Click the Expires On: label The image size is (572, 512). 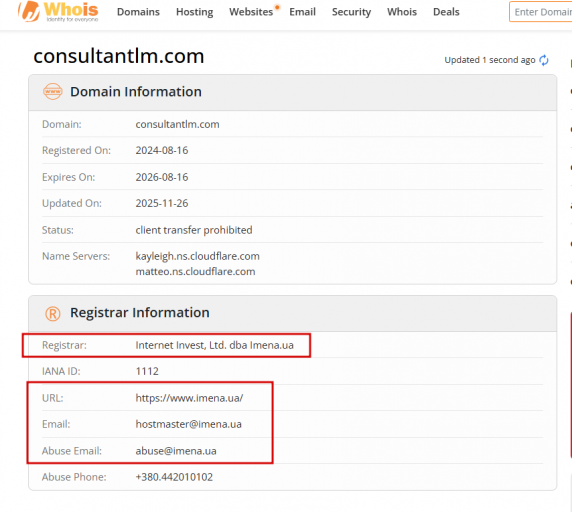point(68,177)
